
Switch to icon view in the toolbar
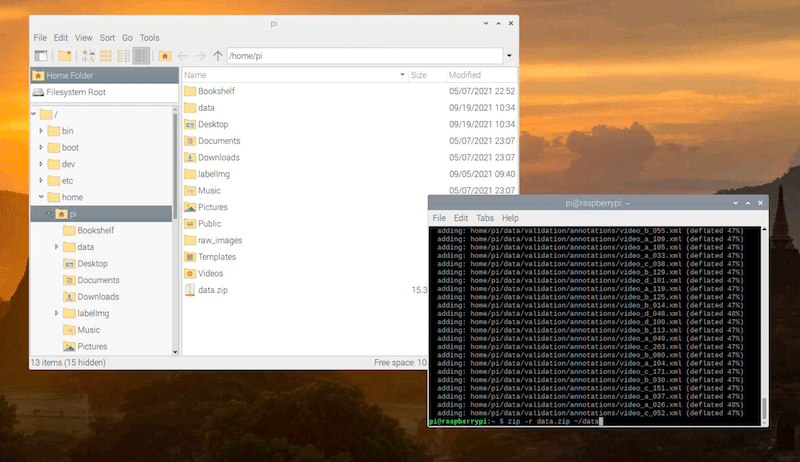(x=89, y=56)
